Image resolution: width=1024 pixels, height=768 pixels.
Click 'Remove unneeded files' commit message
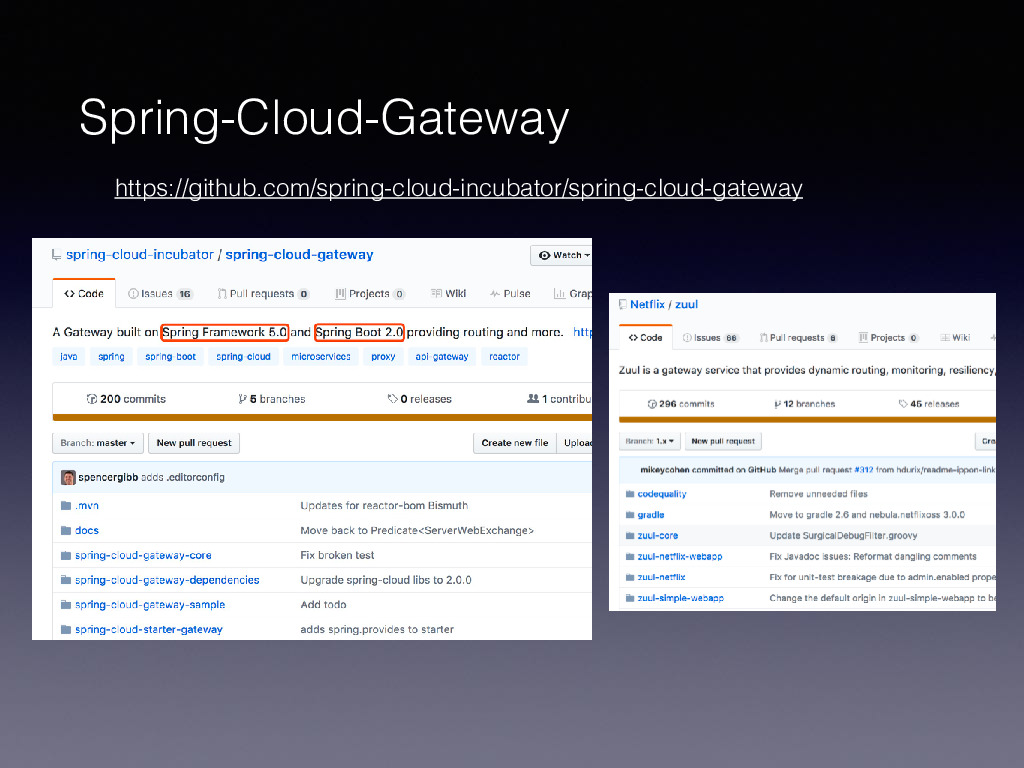(818, 494)
